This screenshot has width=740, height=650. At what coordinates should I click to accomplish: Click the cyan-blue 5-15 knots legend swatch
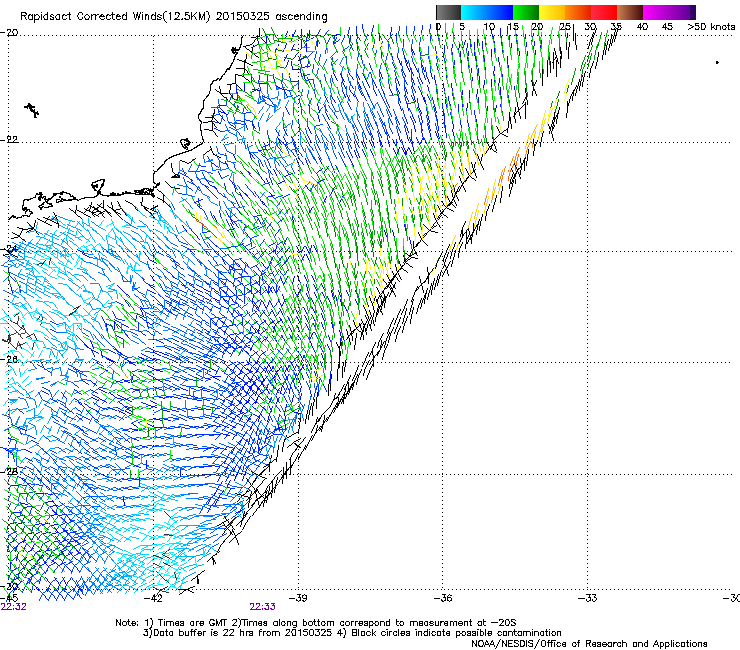click(x=487, y=12)
